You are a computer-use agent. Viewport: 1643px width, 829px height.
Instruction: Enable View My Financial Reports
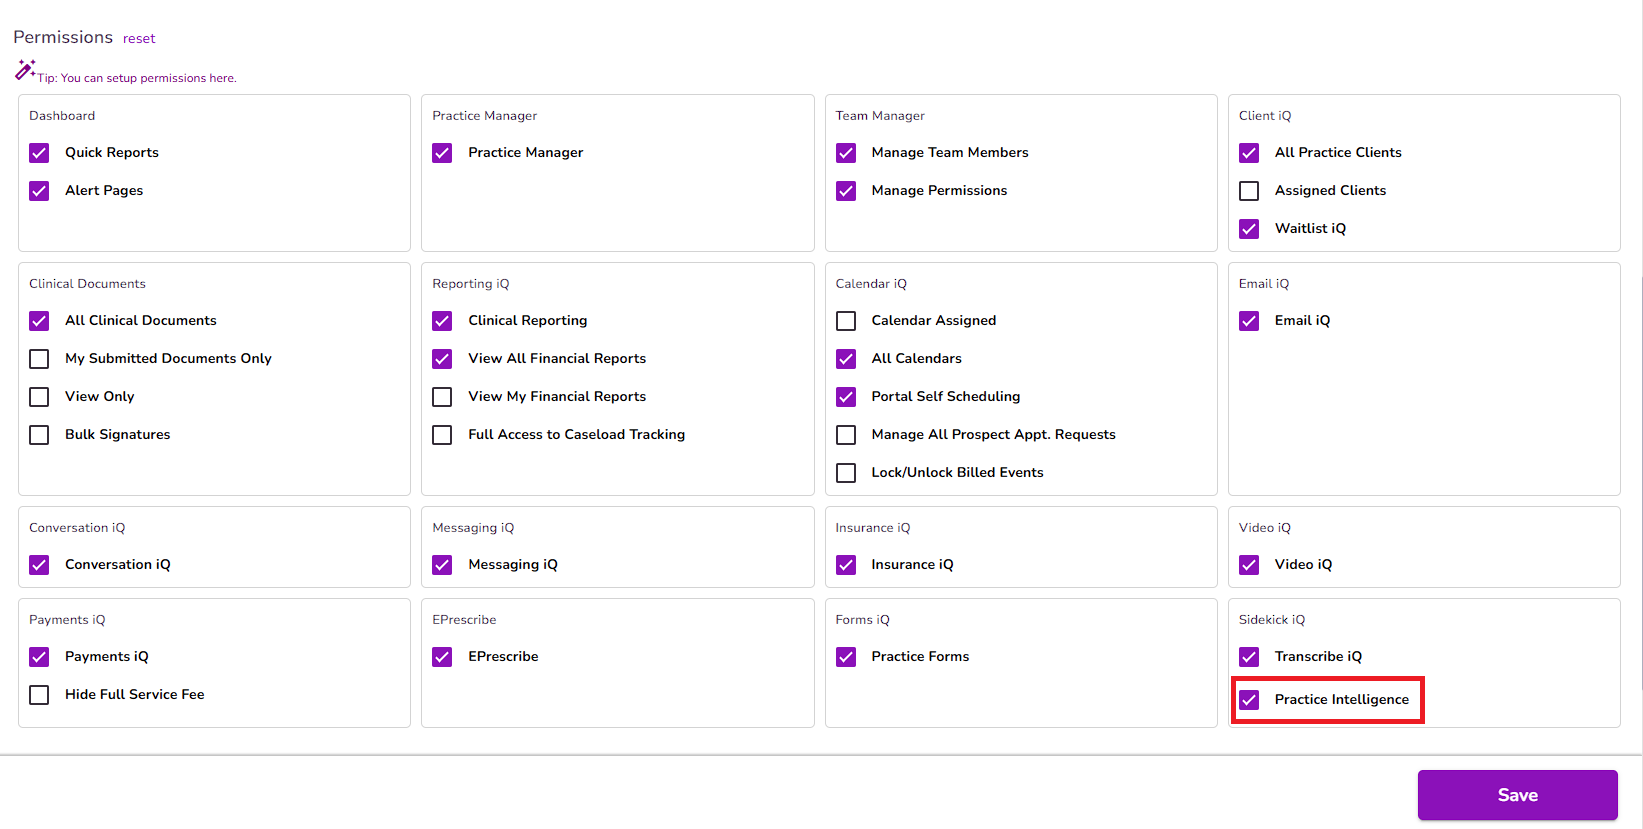click(442, 397)
